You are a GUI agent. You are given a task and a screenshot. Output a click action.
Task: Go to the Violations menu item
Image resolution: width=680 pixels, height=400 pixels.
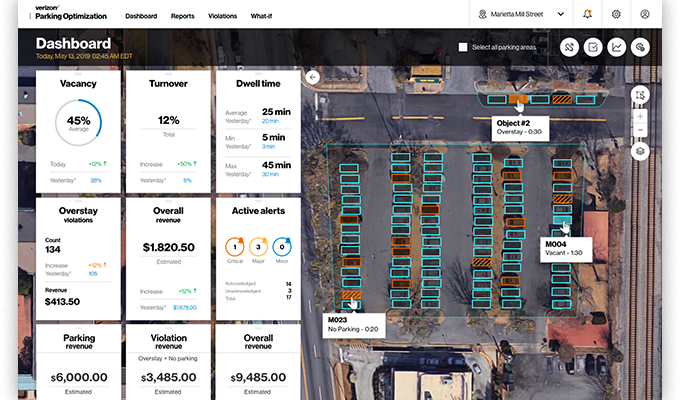point(222,16)
